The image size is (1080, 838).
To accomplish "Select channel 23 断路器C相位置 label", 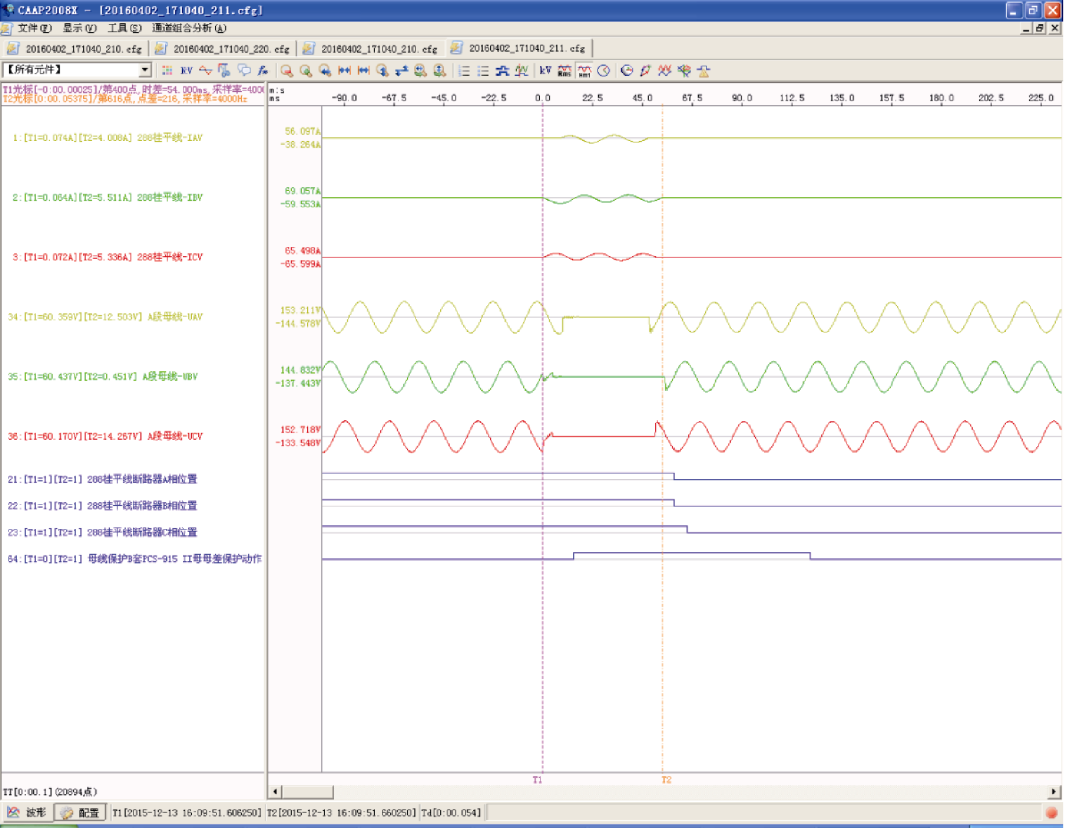I will [103, 532].
